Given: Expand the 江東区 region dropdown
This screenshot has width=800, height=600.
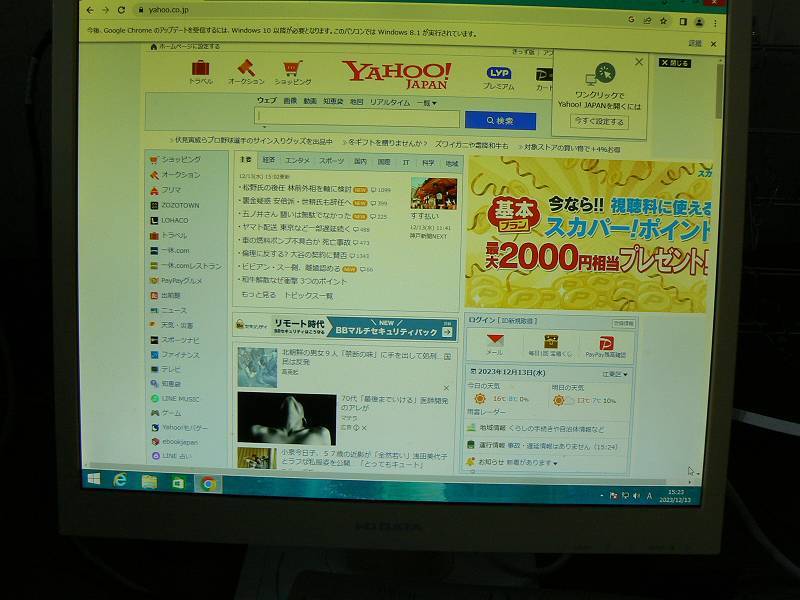Looking at the screenshot, I should pos(614,374).
